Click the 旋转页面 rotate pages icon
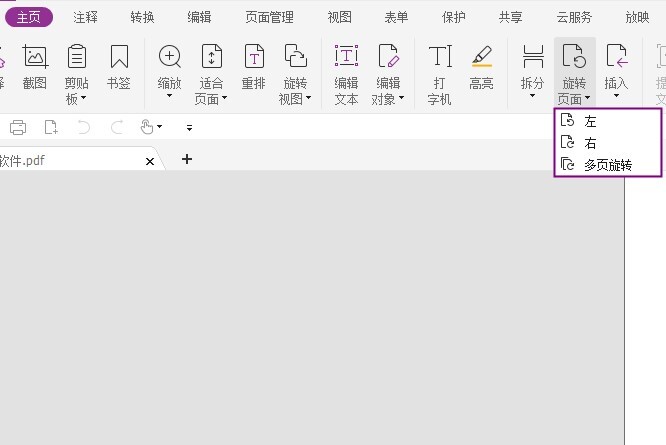 574,56
